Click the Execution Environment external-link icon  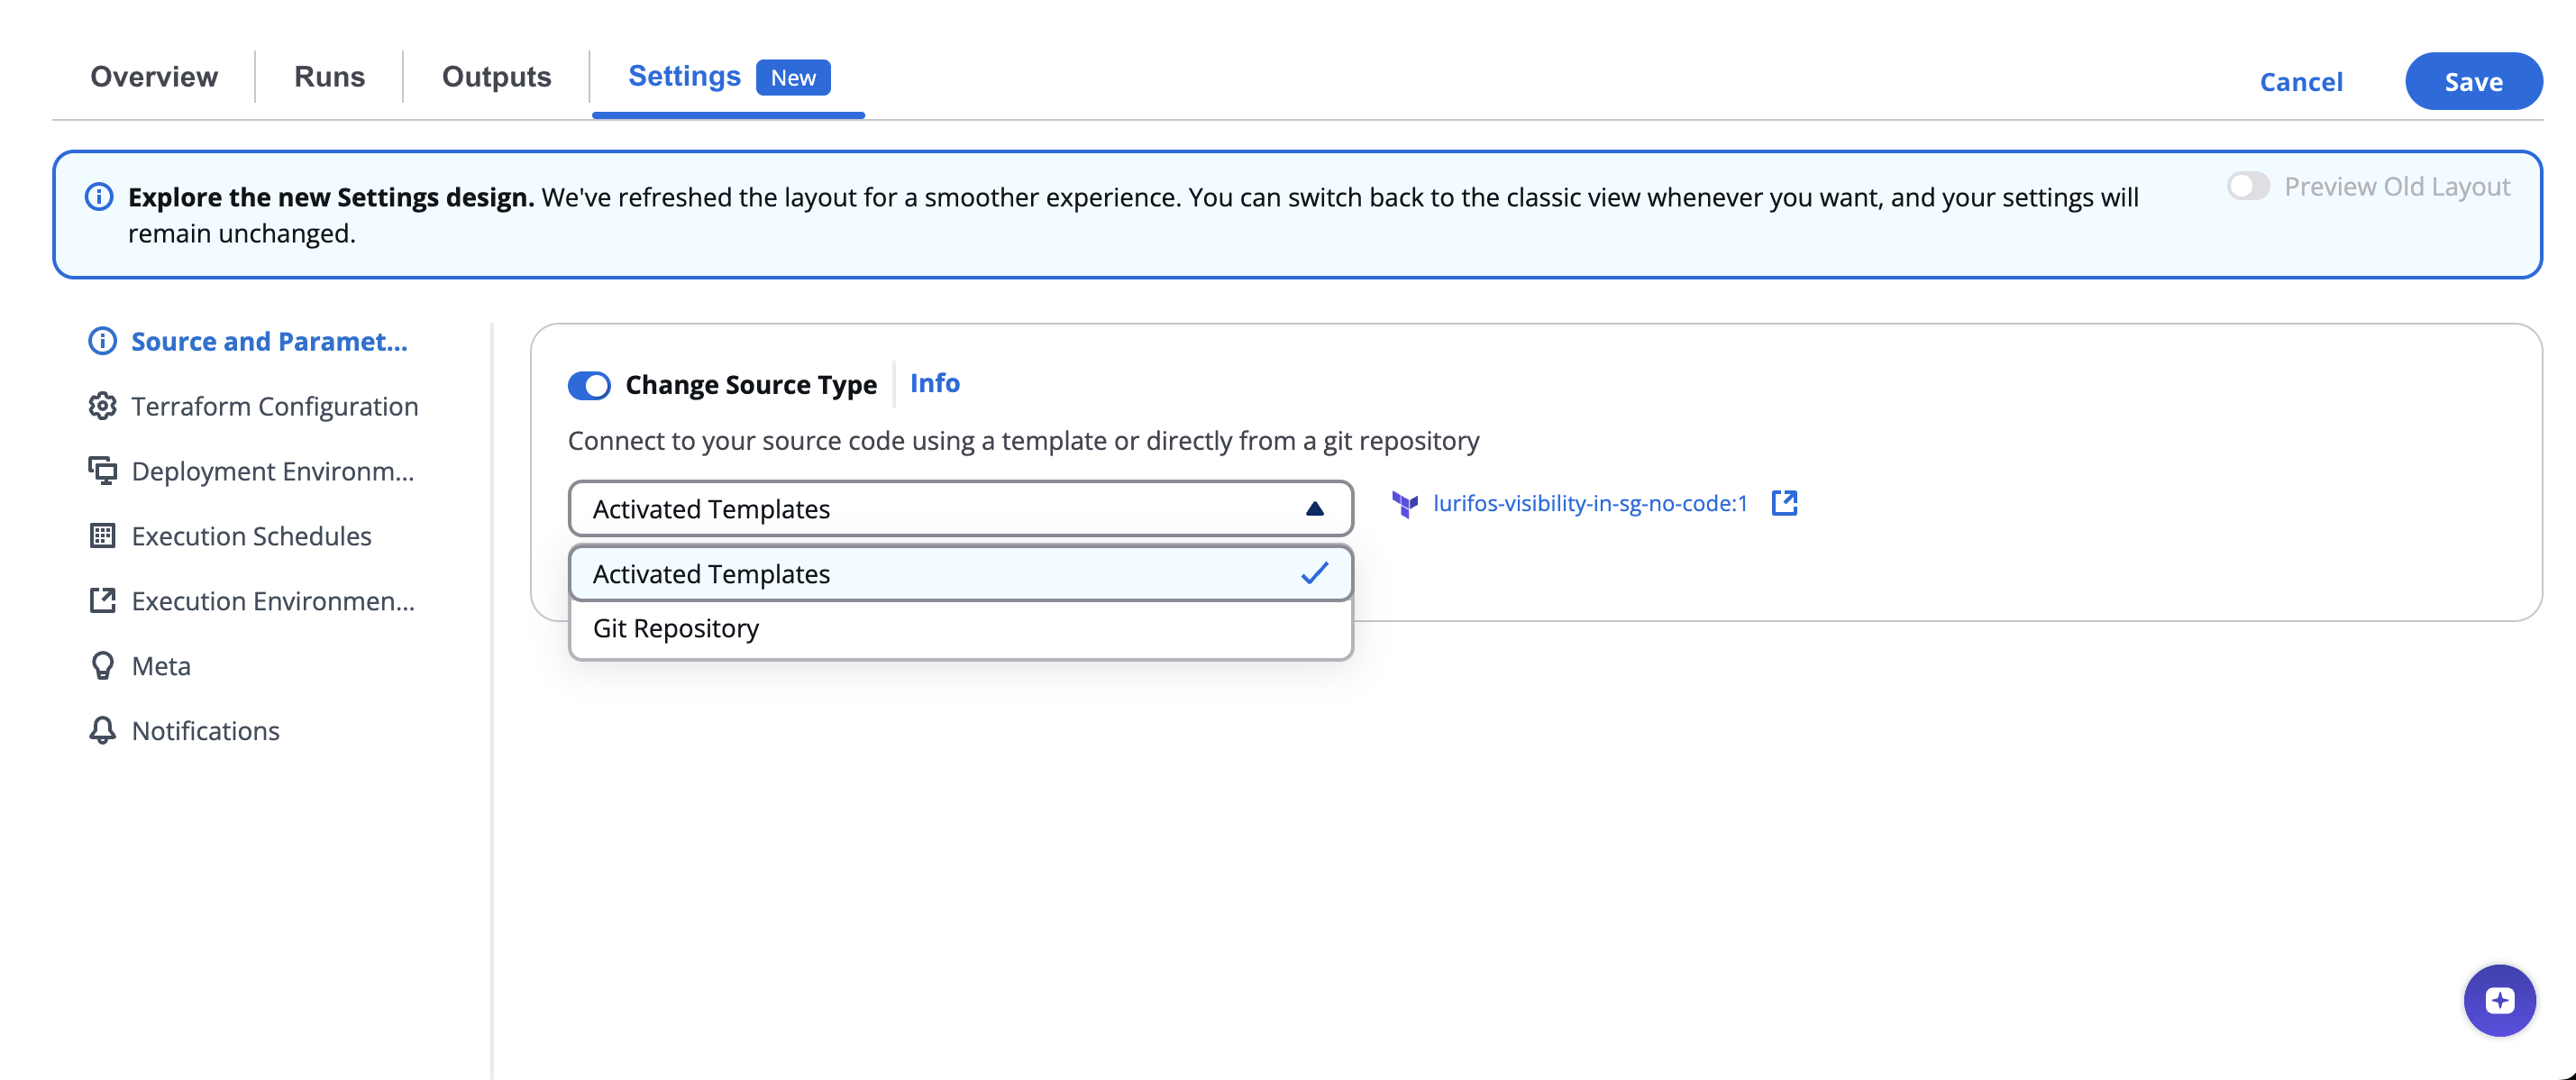click(x=102, y=601)
